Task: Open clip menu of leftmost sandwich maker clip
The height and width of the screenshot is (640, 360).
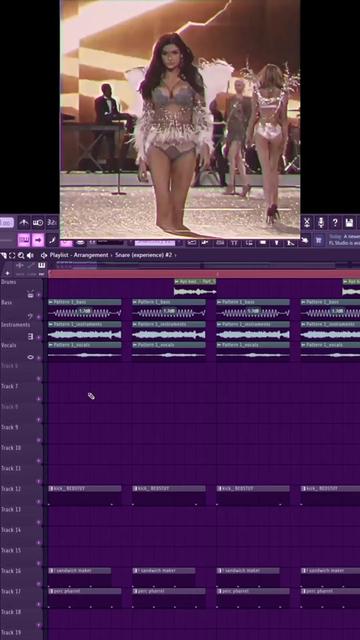Action: coord(51,571)
